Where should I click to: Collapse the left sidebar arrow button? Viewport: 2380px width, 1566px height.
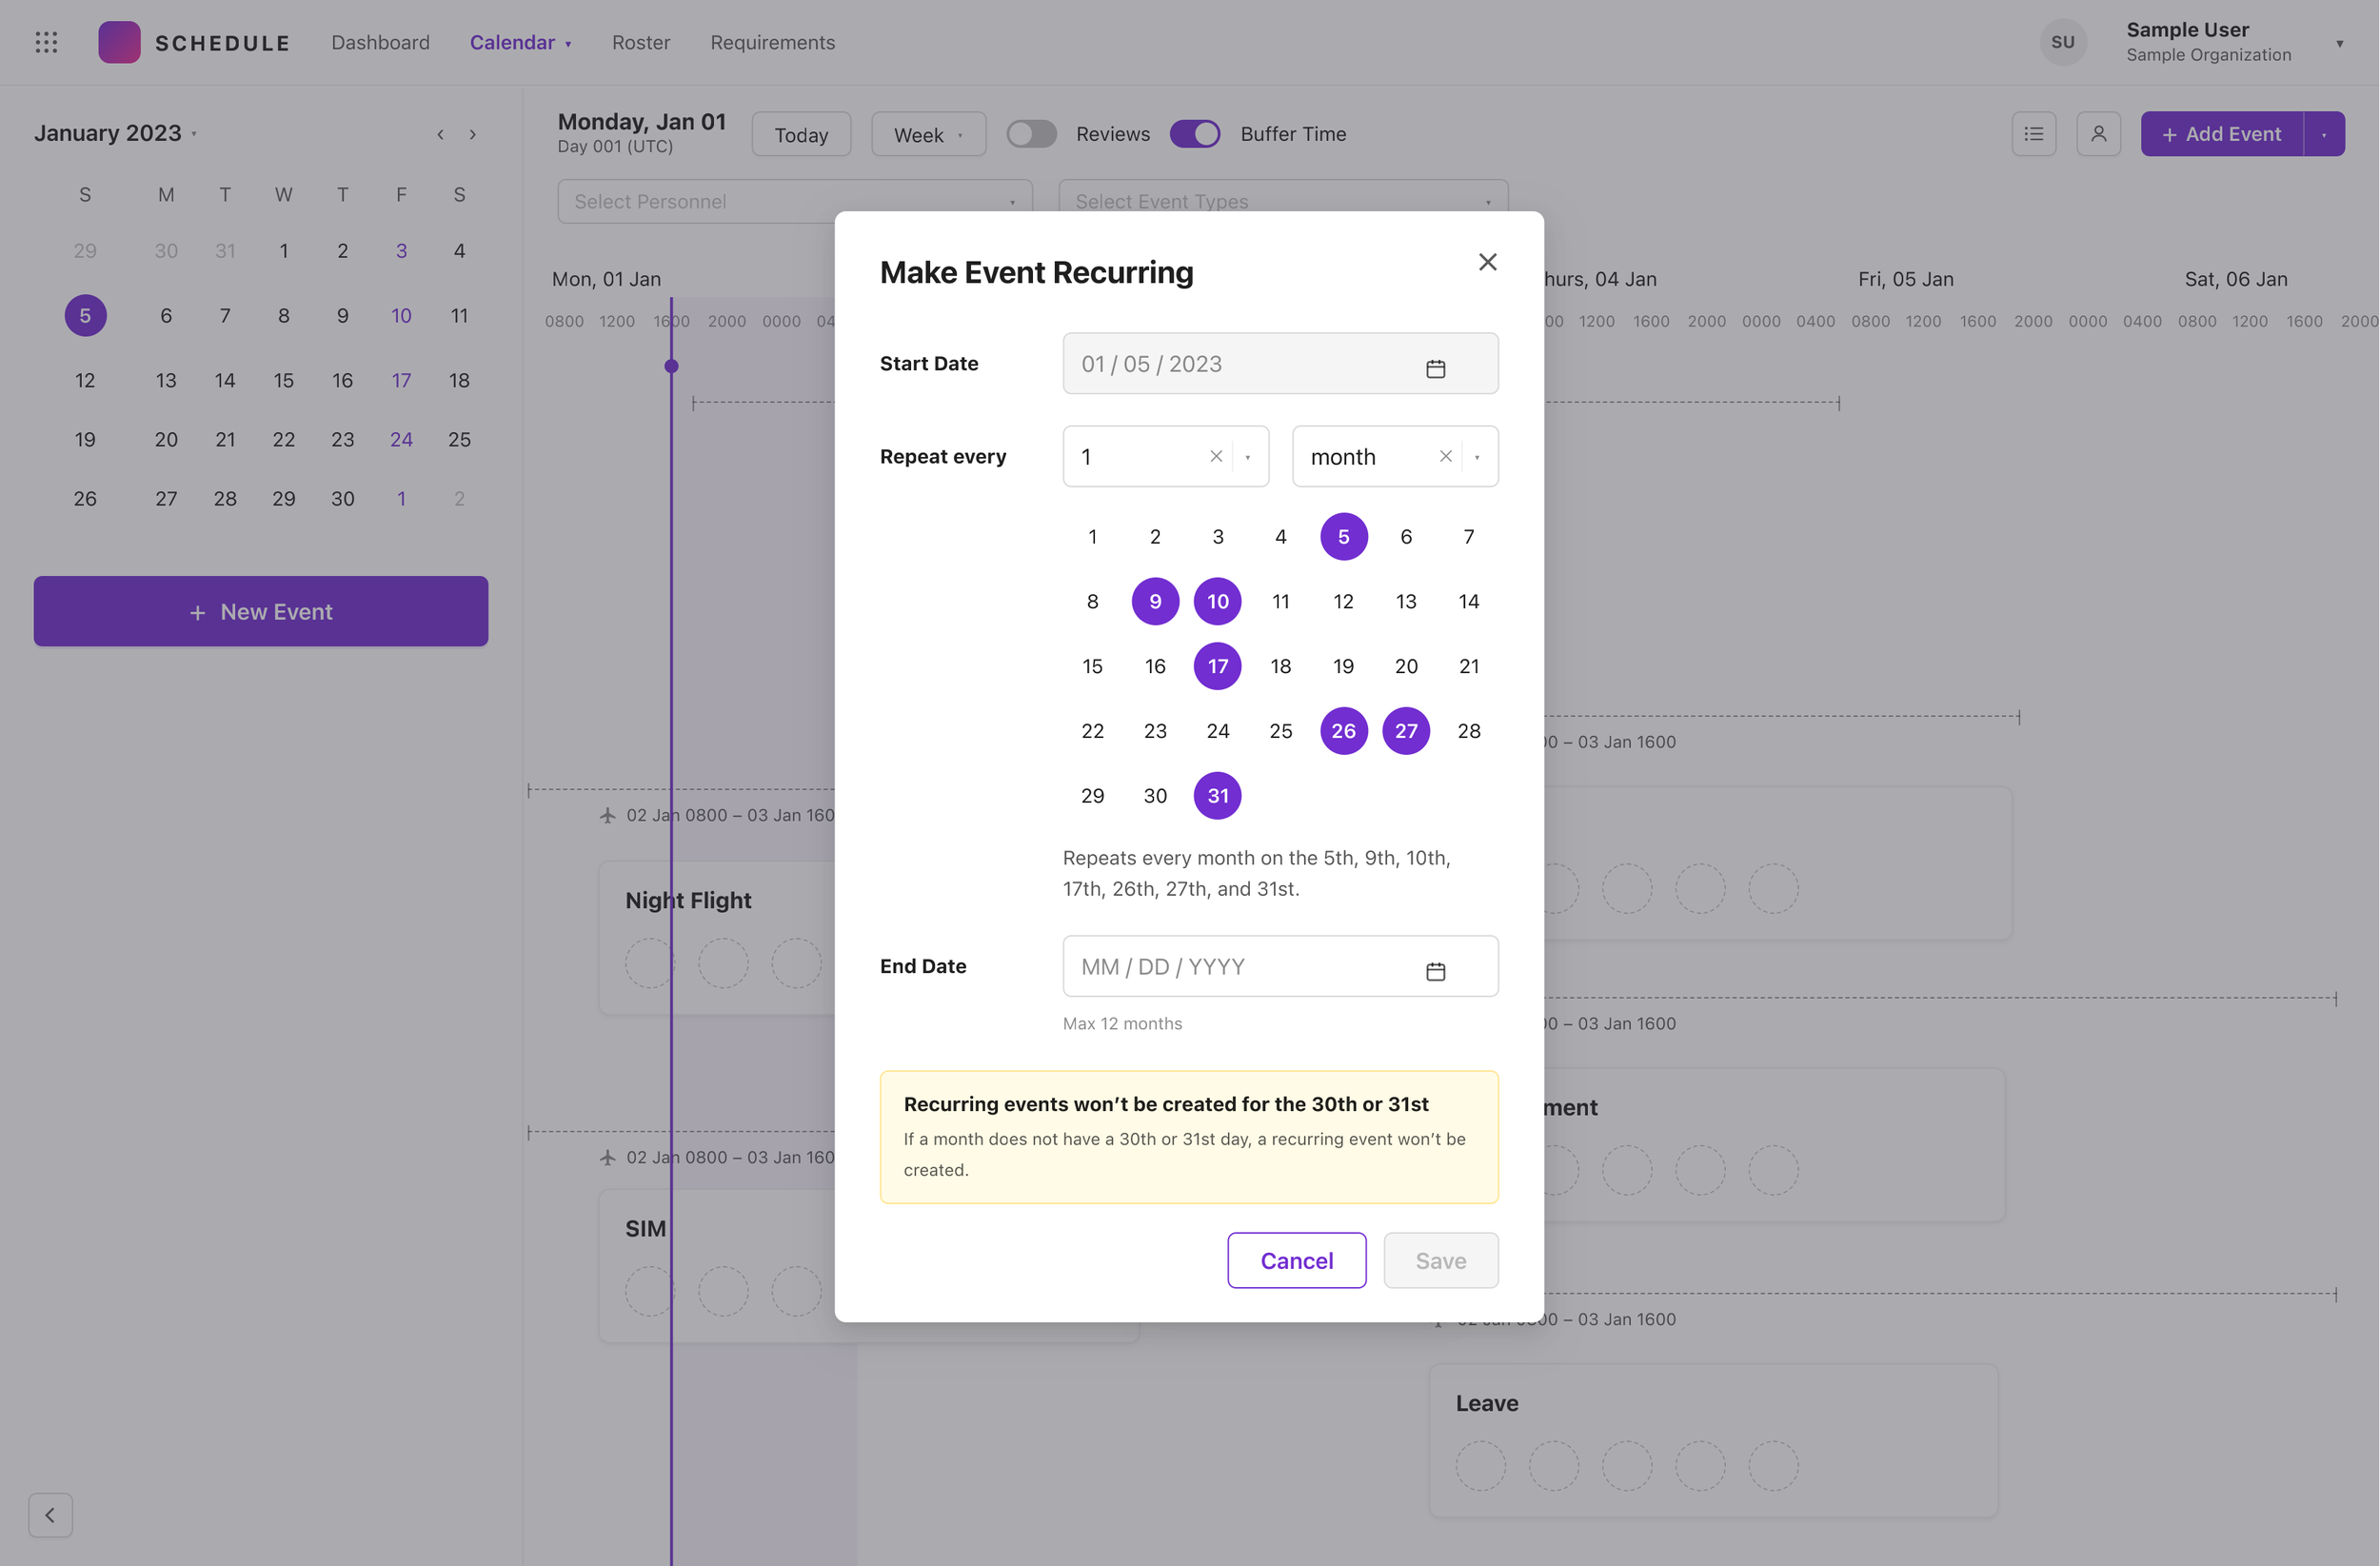pyautogui.click(x=50, y=1514)
